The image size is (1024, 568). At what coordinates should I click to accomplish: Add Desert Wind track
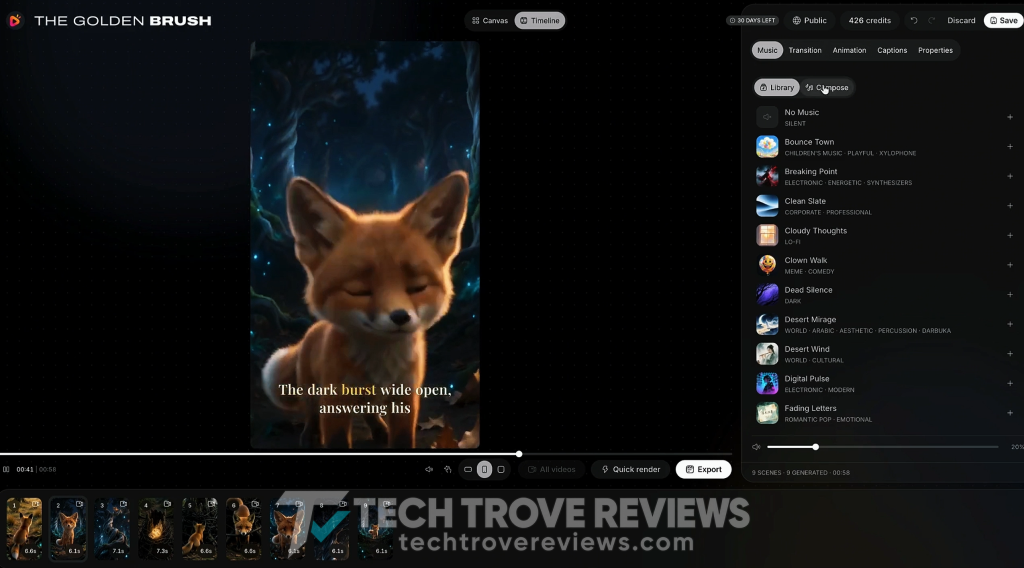(x=1010, y=354)
